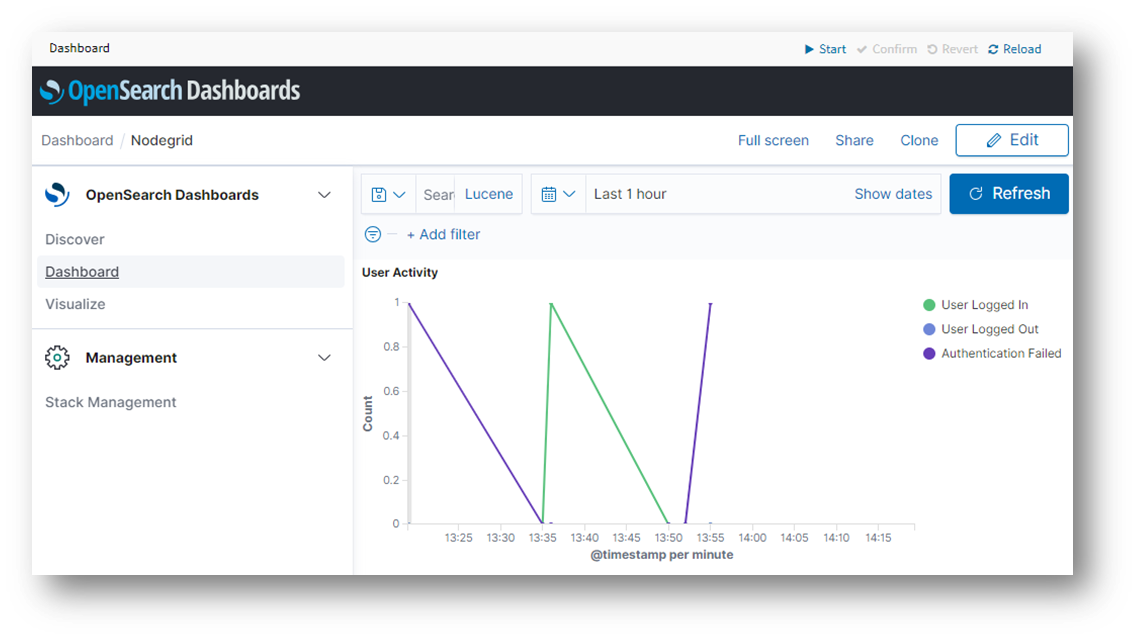
Task: Toggle User Logged In legend swatch
Action: tap(929, 305)
